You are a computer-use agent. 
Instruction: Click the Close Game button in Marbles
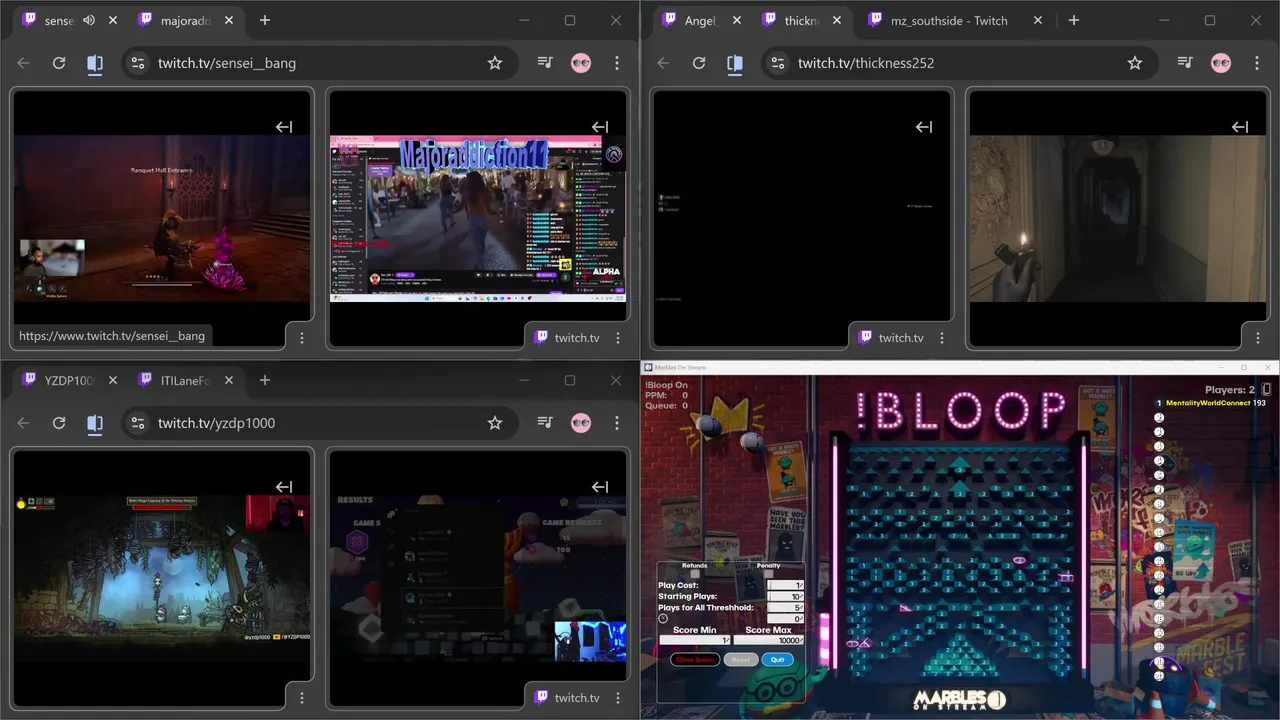[695, 659]
